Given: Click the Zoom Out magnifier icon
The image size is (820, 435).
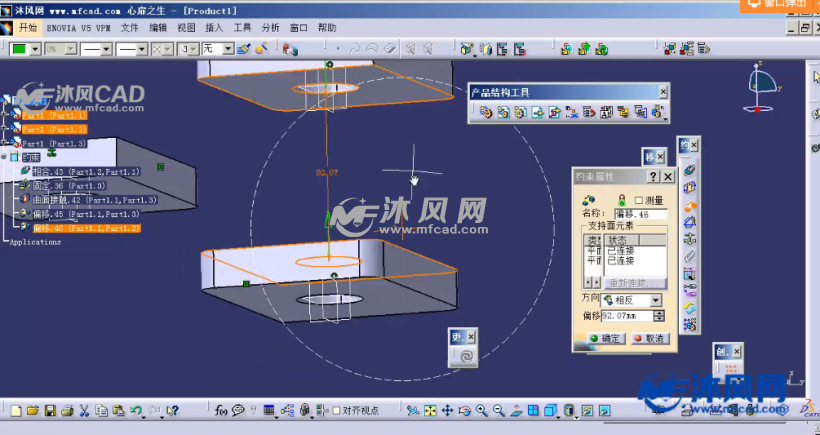Looking at the screenshot, I should pyautogui.click(x=499, y=411).
